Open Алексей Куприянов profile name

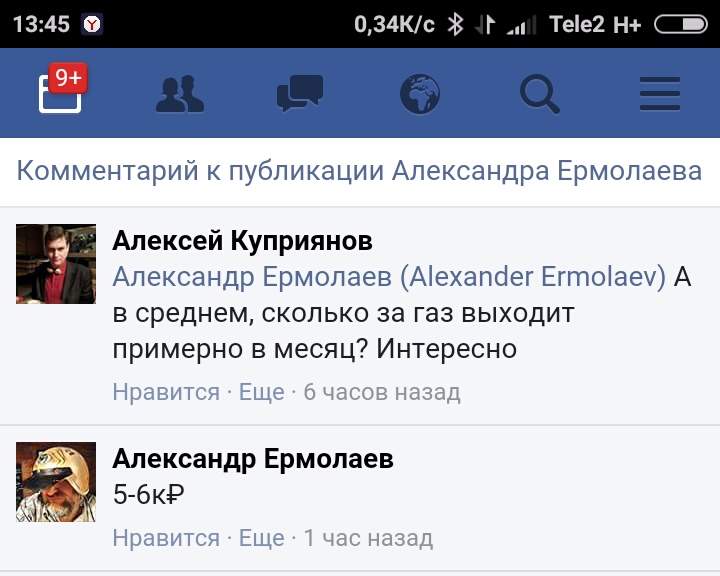[242, 241]
